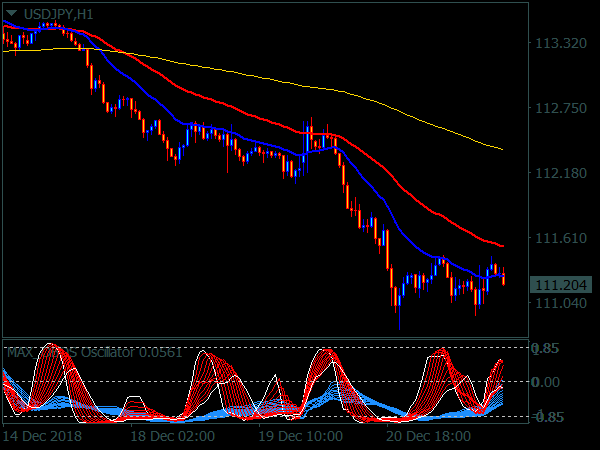Screen dimensions: 600x450
Task: Click the 14 Dec 2018 time label
Action: [44, 437]
